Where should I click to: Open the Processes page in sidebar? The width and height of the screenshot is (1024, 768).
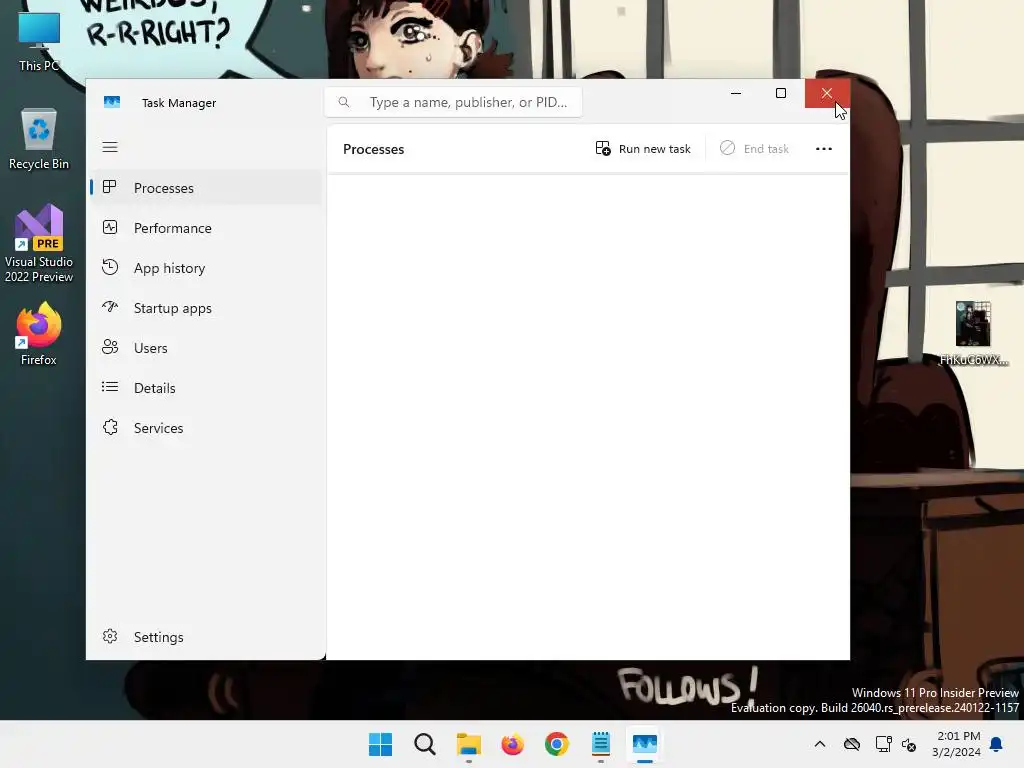click(x=206, y=188)
